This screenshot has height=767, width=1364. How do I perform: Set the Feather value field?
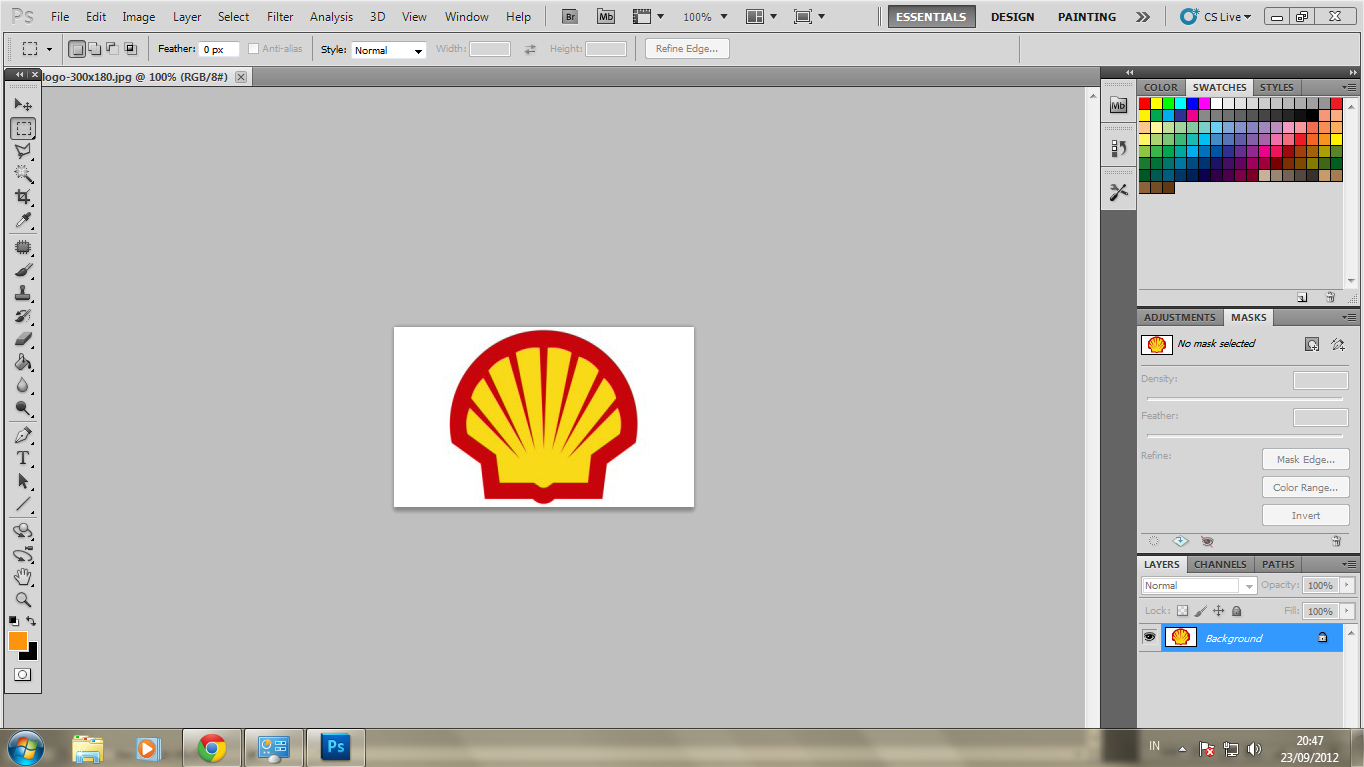coord(219,49)
